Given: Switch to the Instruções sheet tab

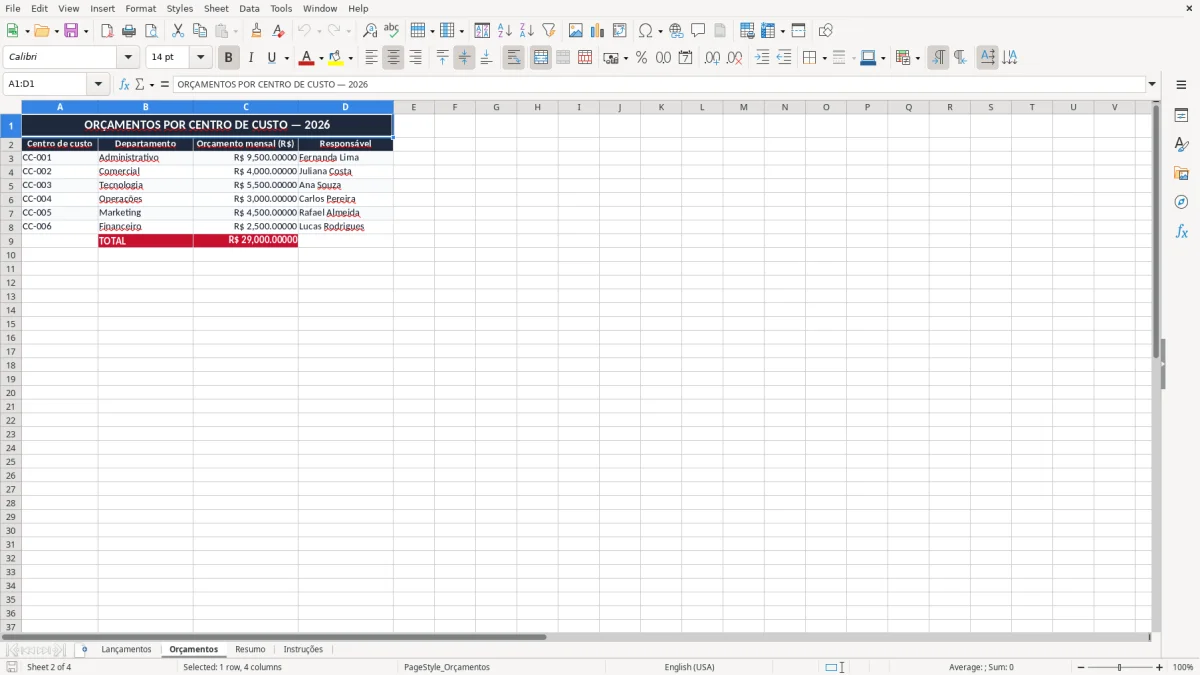Looking at the screenshot, I should coord(303,650).
